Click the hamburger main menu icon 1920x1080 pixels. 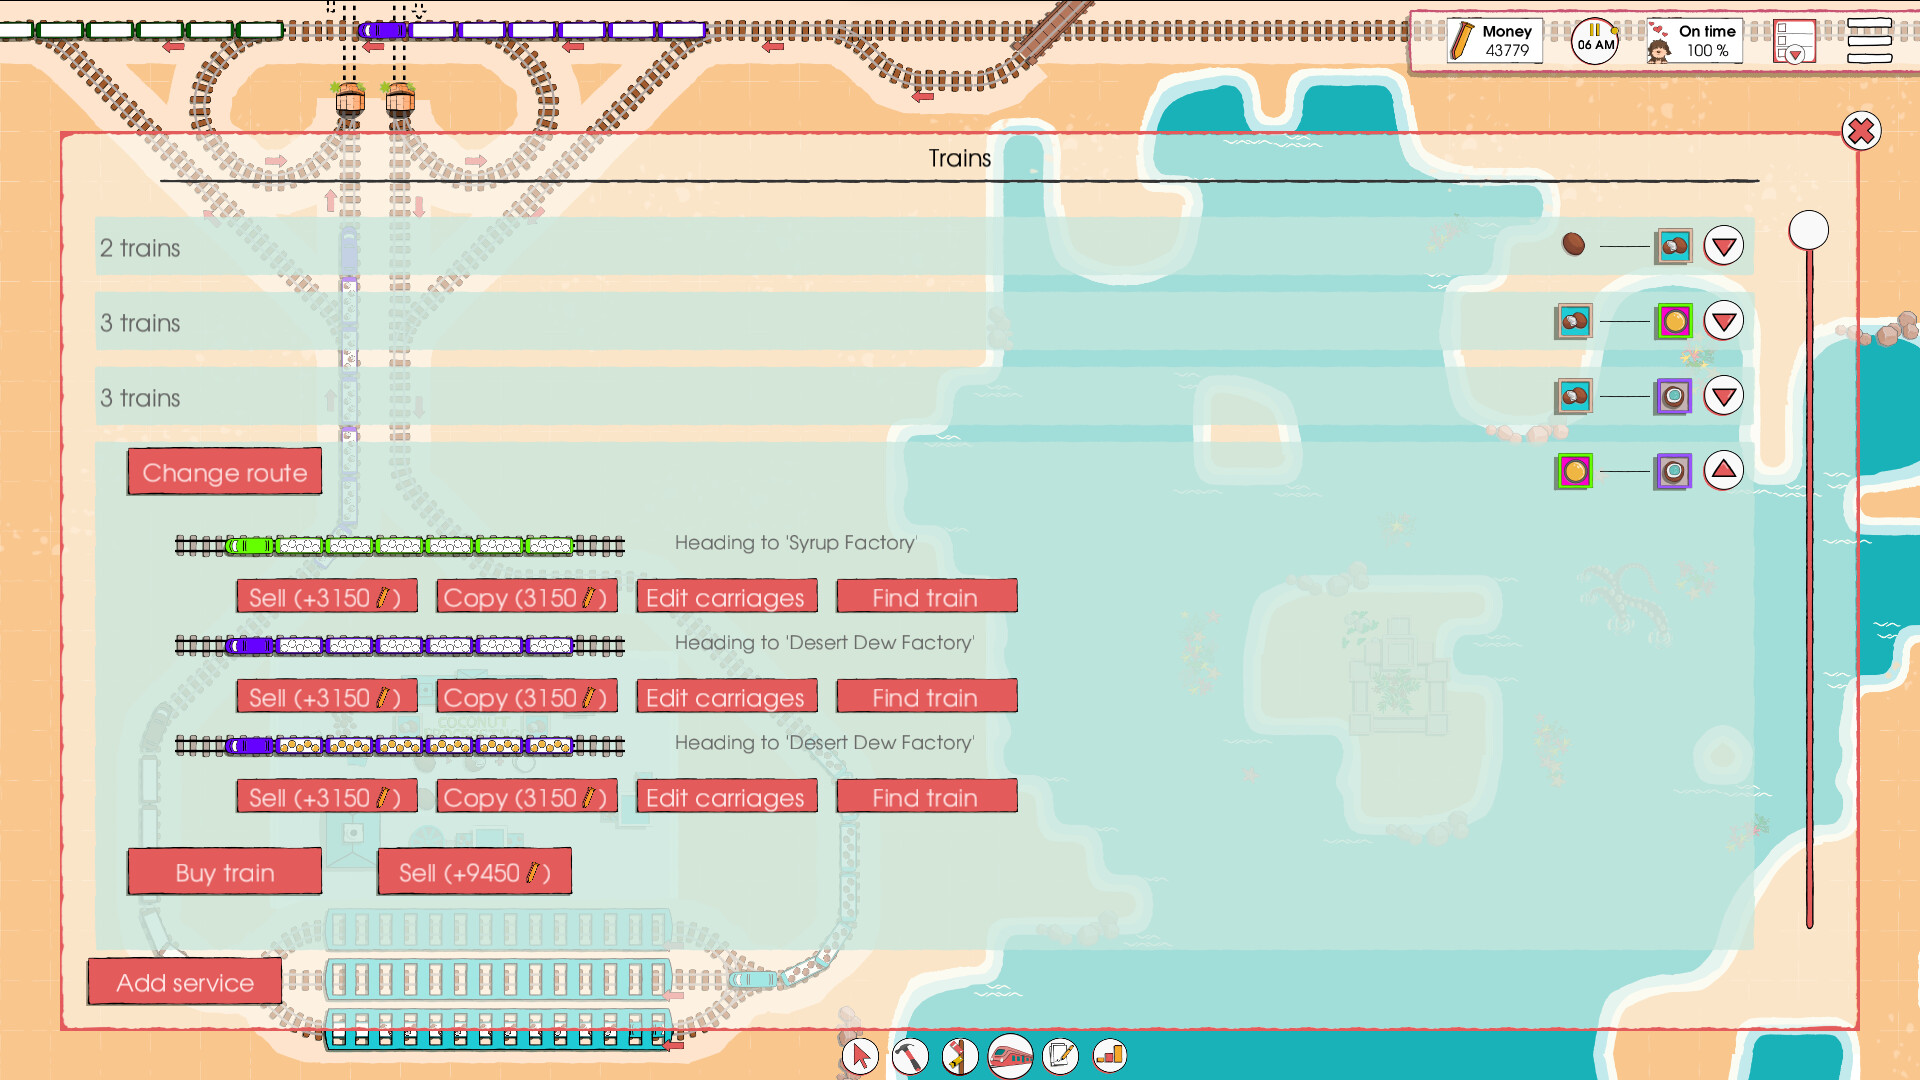point(1869,41)
